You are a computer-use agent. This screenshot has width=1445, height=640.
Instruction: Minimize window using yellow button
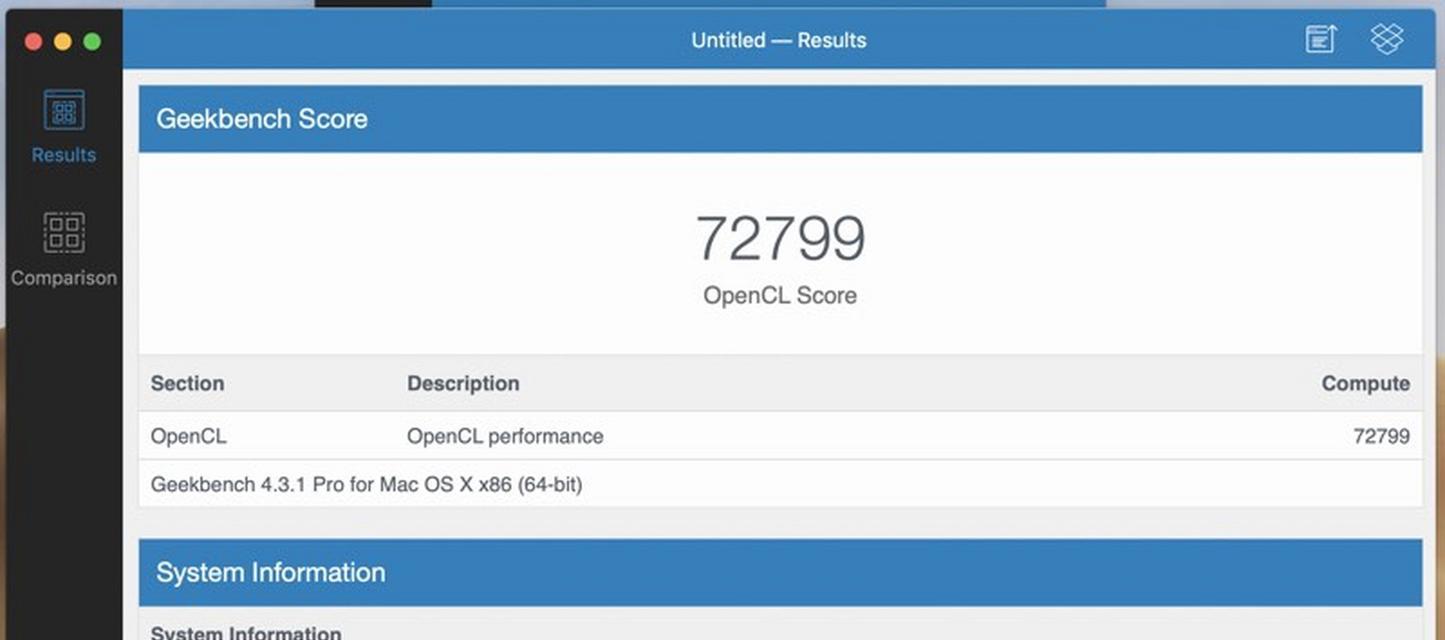62,41
